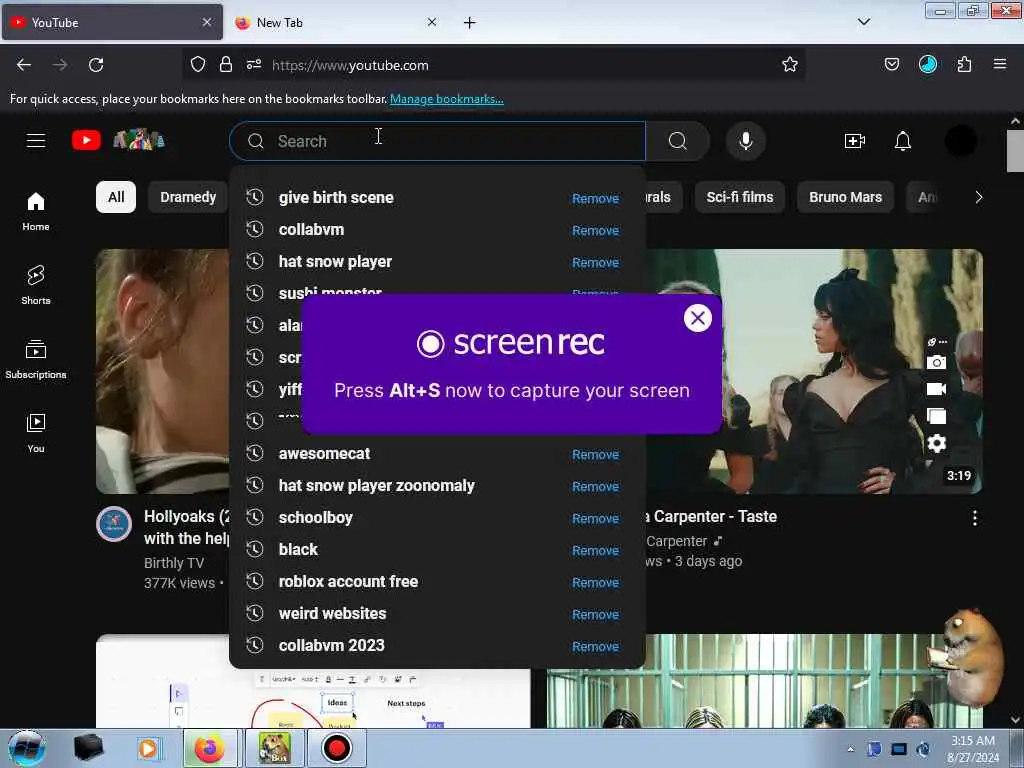Select the YouTube browser tab
Image resolution: width=1024 pixels, height=768 pixels.
(x=112, y=23)
